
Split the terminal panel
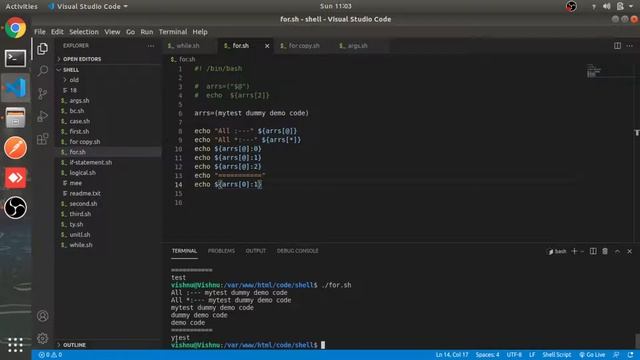click(x=593, y=251)
